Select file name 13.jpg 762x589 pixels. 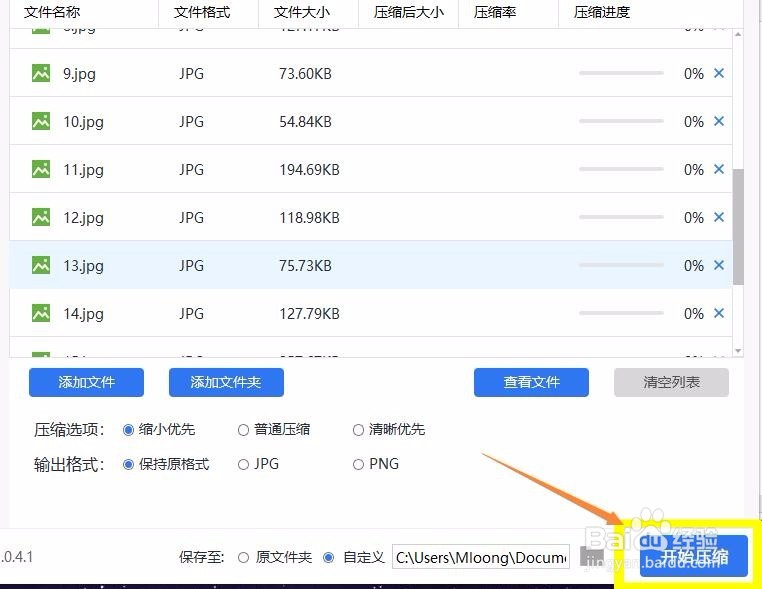[x=83, y=266]
